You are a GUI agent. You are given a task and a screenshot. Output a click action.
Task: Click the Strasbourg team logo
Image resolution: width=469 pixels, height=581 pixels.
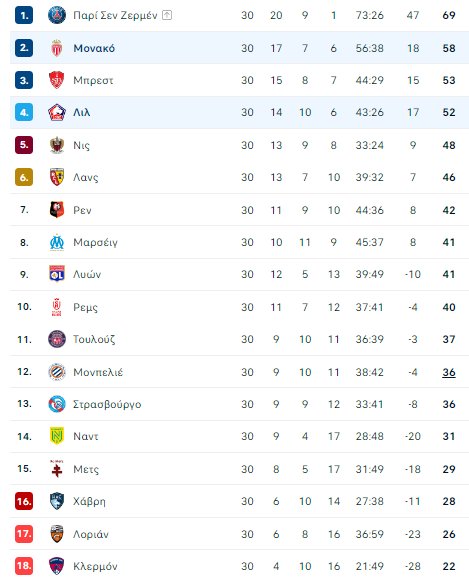click(x=57, y=404)
